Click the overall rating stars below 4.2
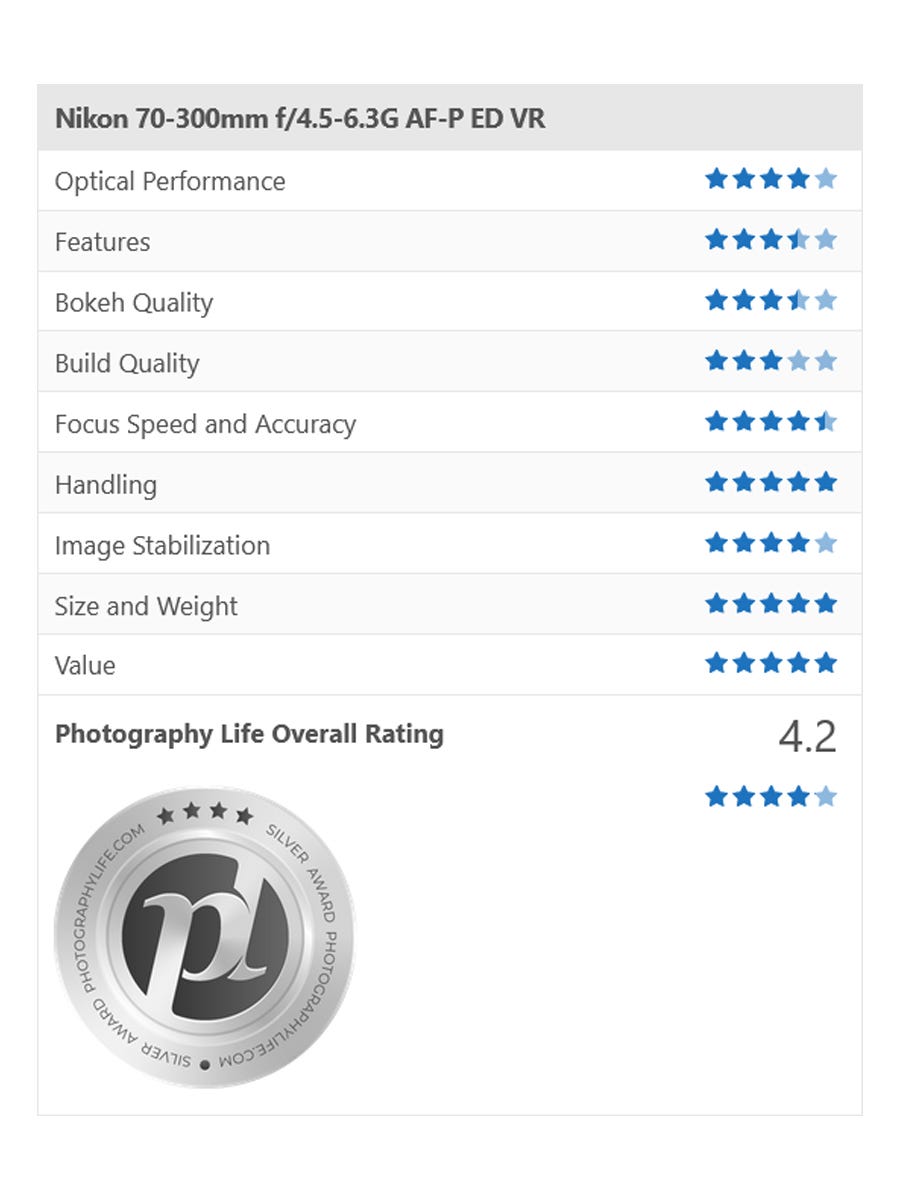 point(770,797)
